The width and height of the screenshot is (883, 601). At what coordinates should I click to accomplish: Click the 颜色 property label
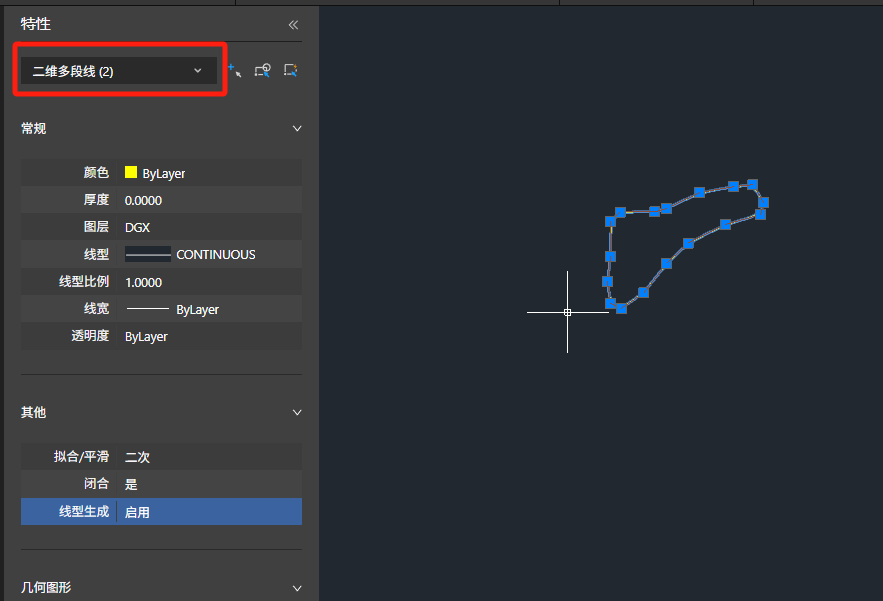pyautogui.click(x=96, y=173)
